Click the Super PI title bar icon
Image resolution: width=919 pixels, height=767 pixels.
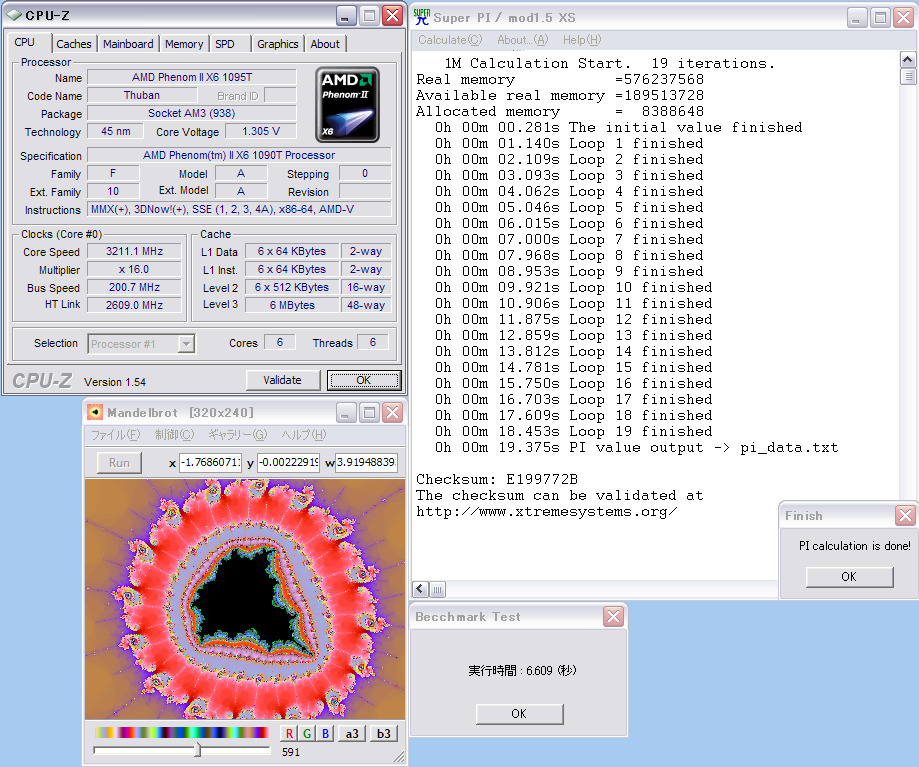(422, 17)
